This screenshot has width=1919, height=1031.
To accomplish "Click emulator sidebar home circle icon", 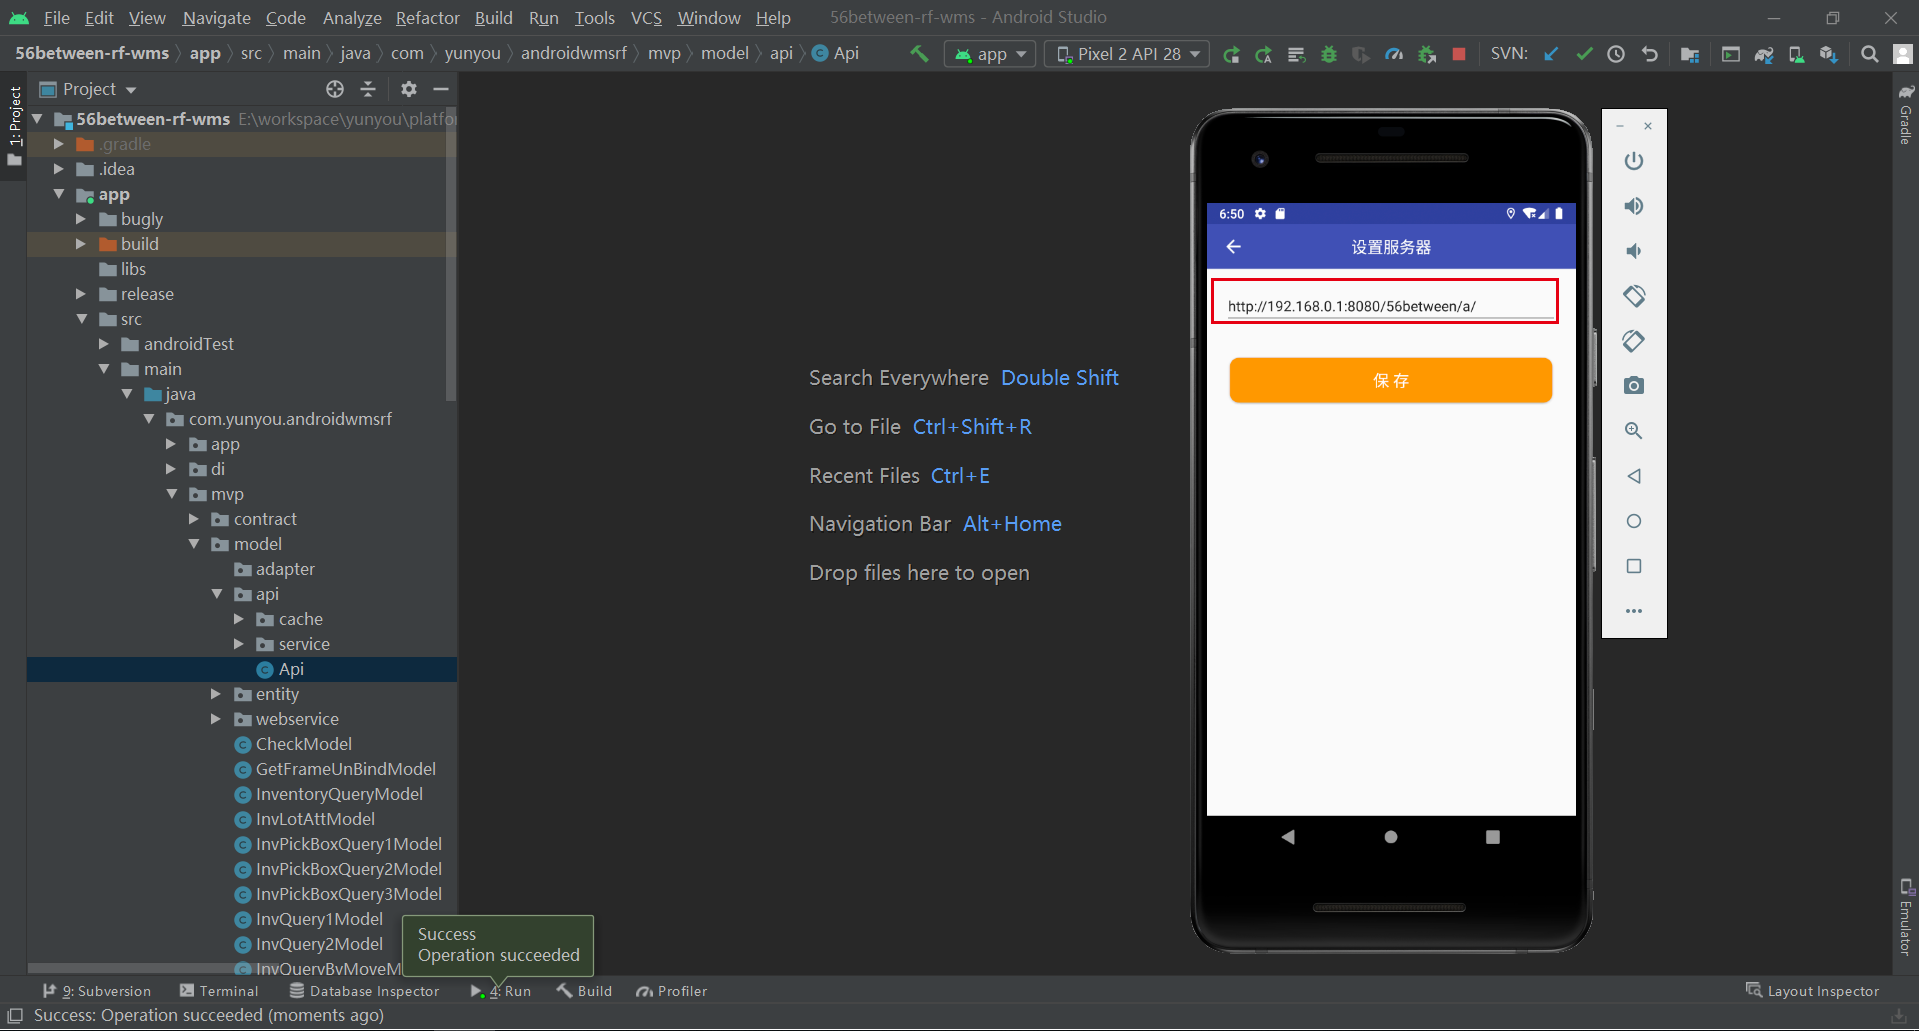I will click(x=1634, y=521).
